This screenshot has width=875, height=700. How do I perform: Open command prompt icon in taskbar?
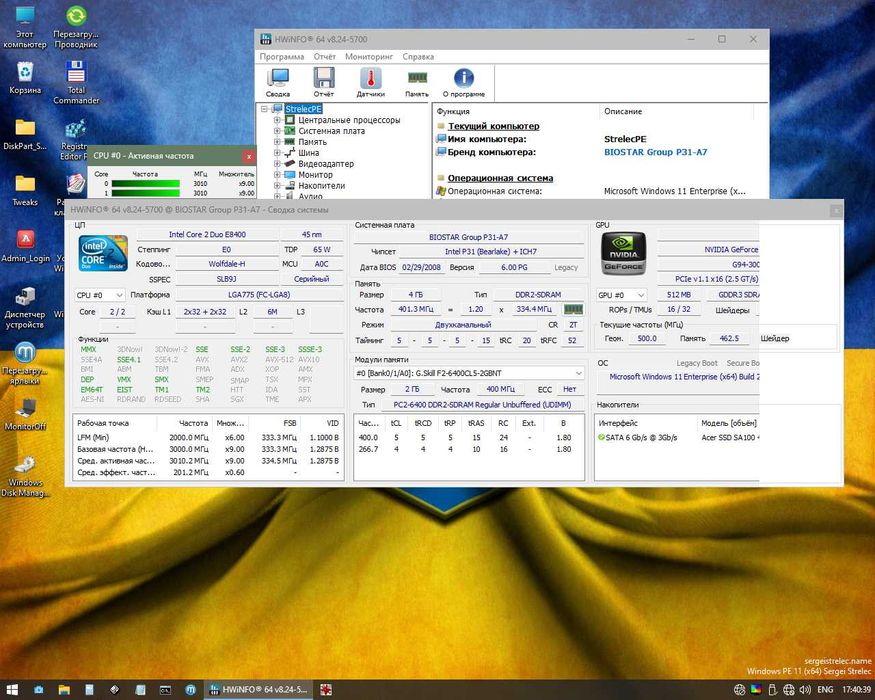point(165,690)
